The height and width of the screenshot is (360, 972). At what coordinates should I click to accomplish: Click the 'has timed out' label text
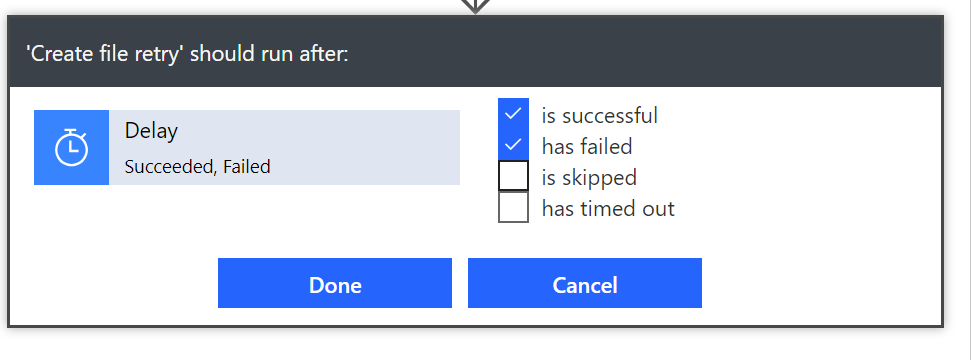coord(608,209)
